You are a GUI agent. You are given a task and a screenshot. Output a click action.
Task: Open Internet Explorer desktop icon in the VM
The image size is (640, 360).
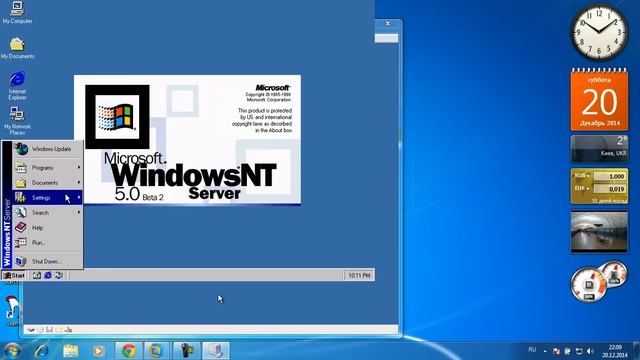(17, 86)
